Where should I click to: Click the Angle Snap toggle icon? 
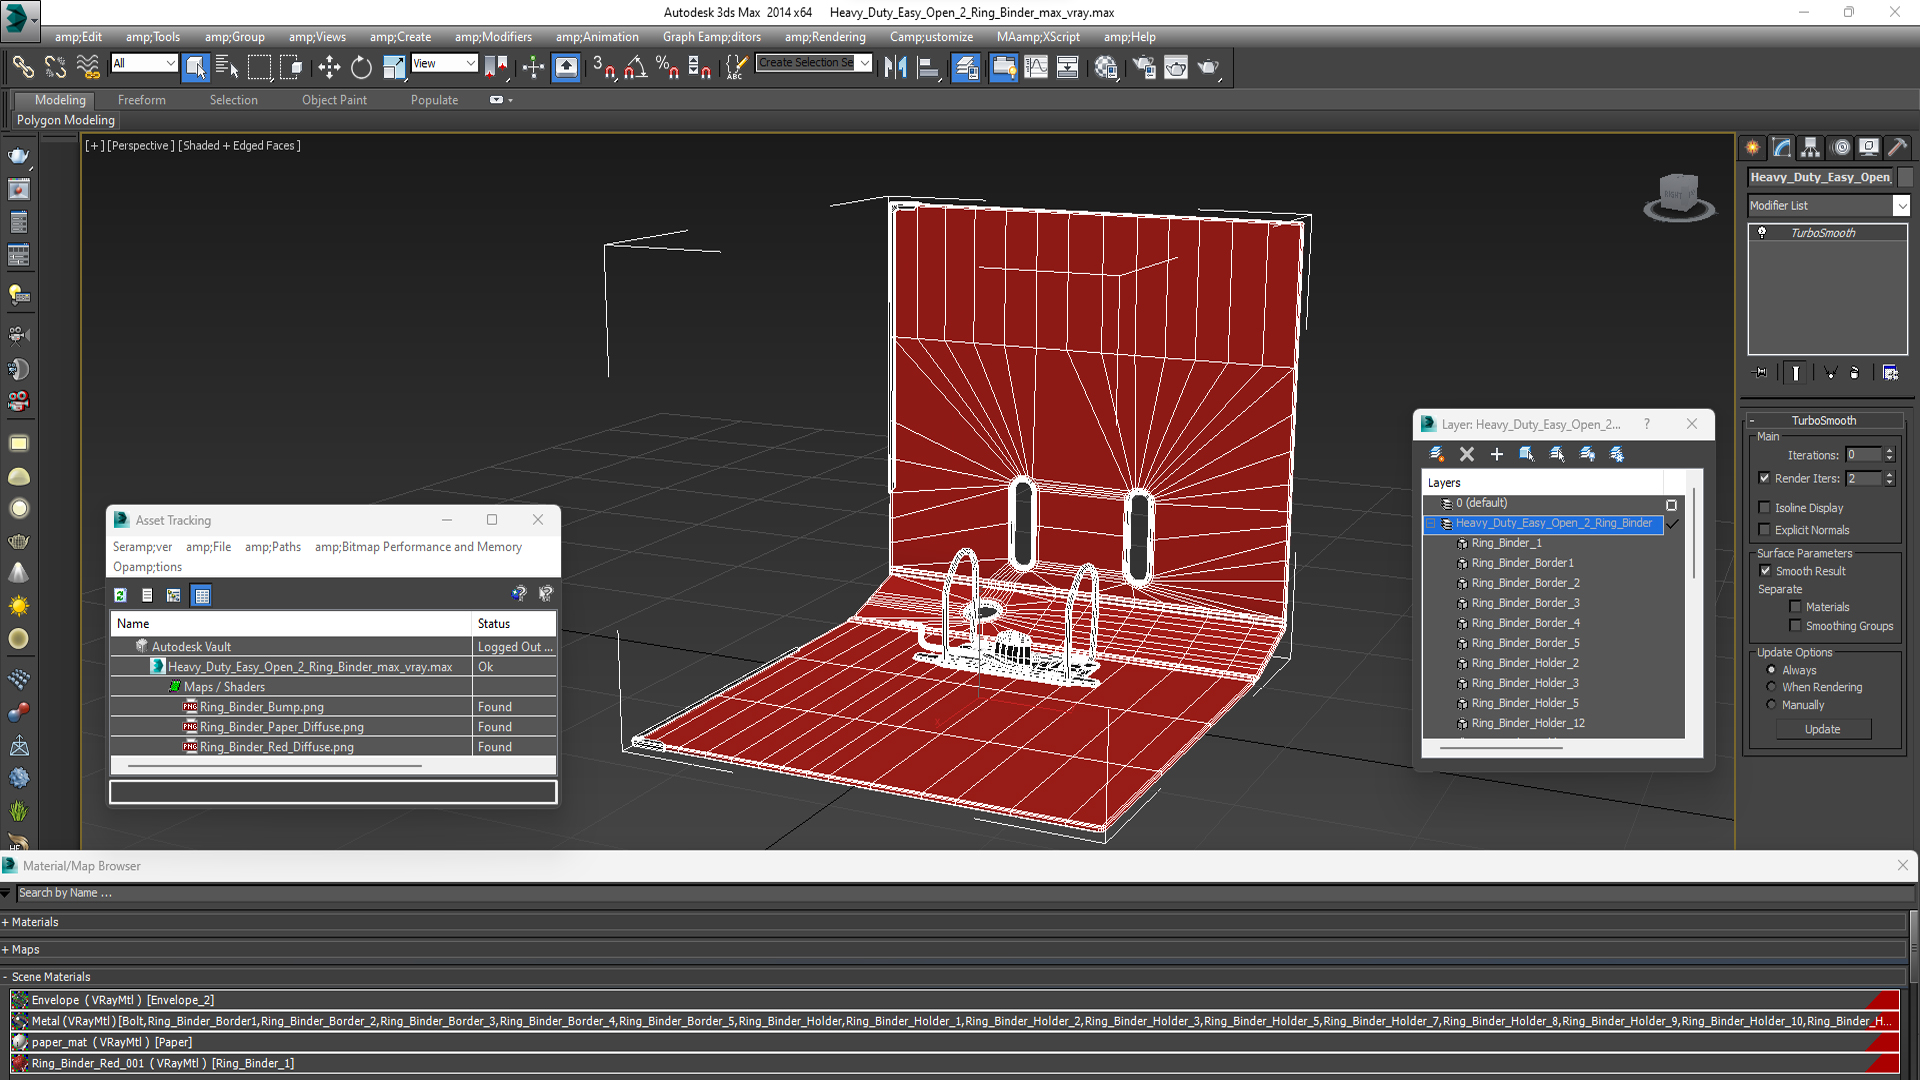pyautogui.click(x=635, y=67)
